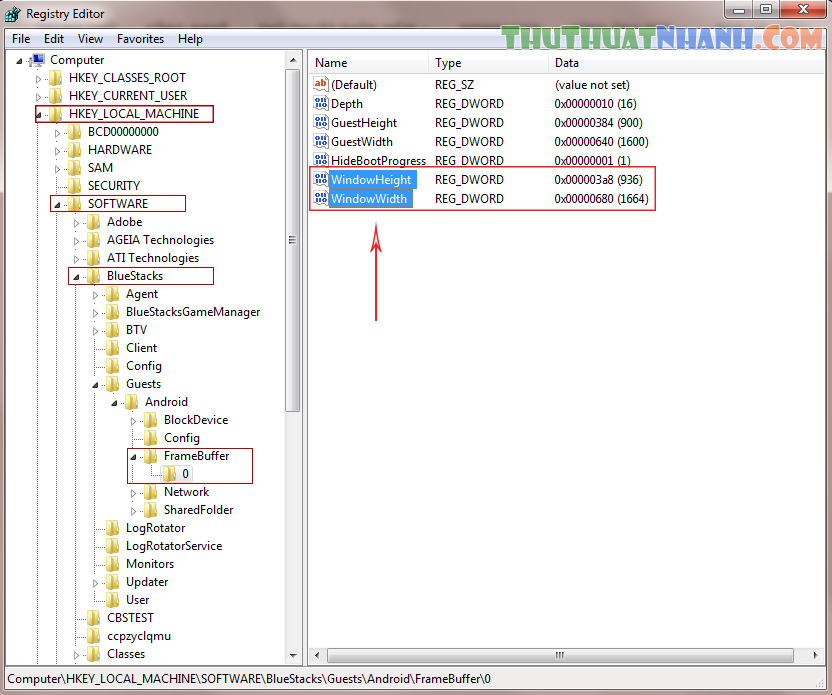Collapse the HKEY_LOCAL_MACHINE node
This screenshot has width=832, height=695.
click(38, 115)
